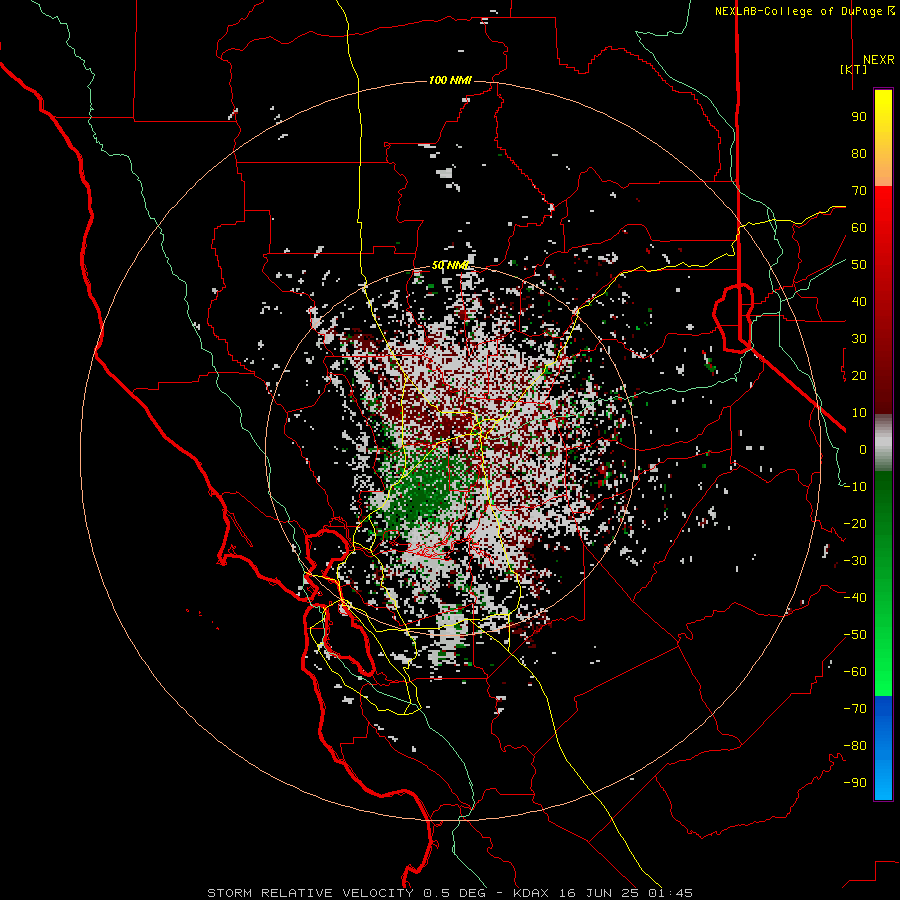900x900 pixels.
Task: Click the [KT] units label
Action: (x=853, y=69)
